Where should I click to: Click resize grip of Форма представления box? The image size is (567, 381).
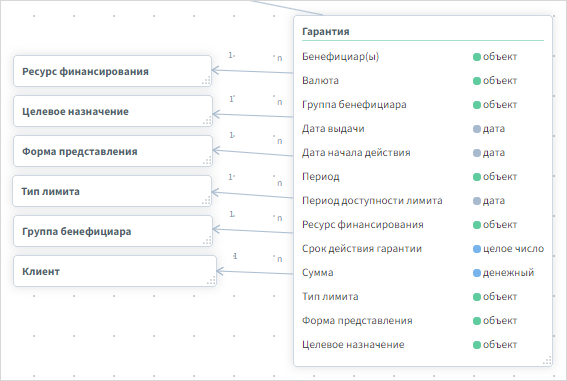tap(208, 161)
